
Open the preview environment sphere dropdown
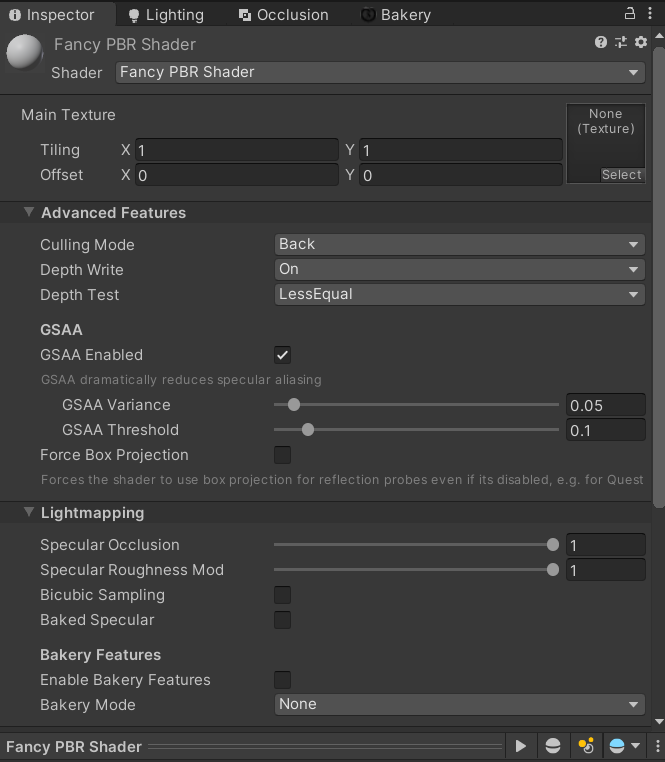point(625,746)
